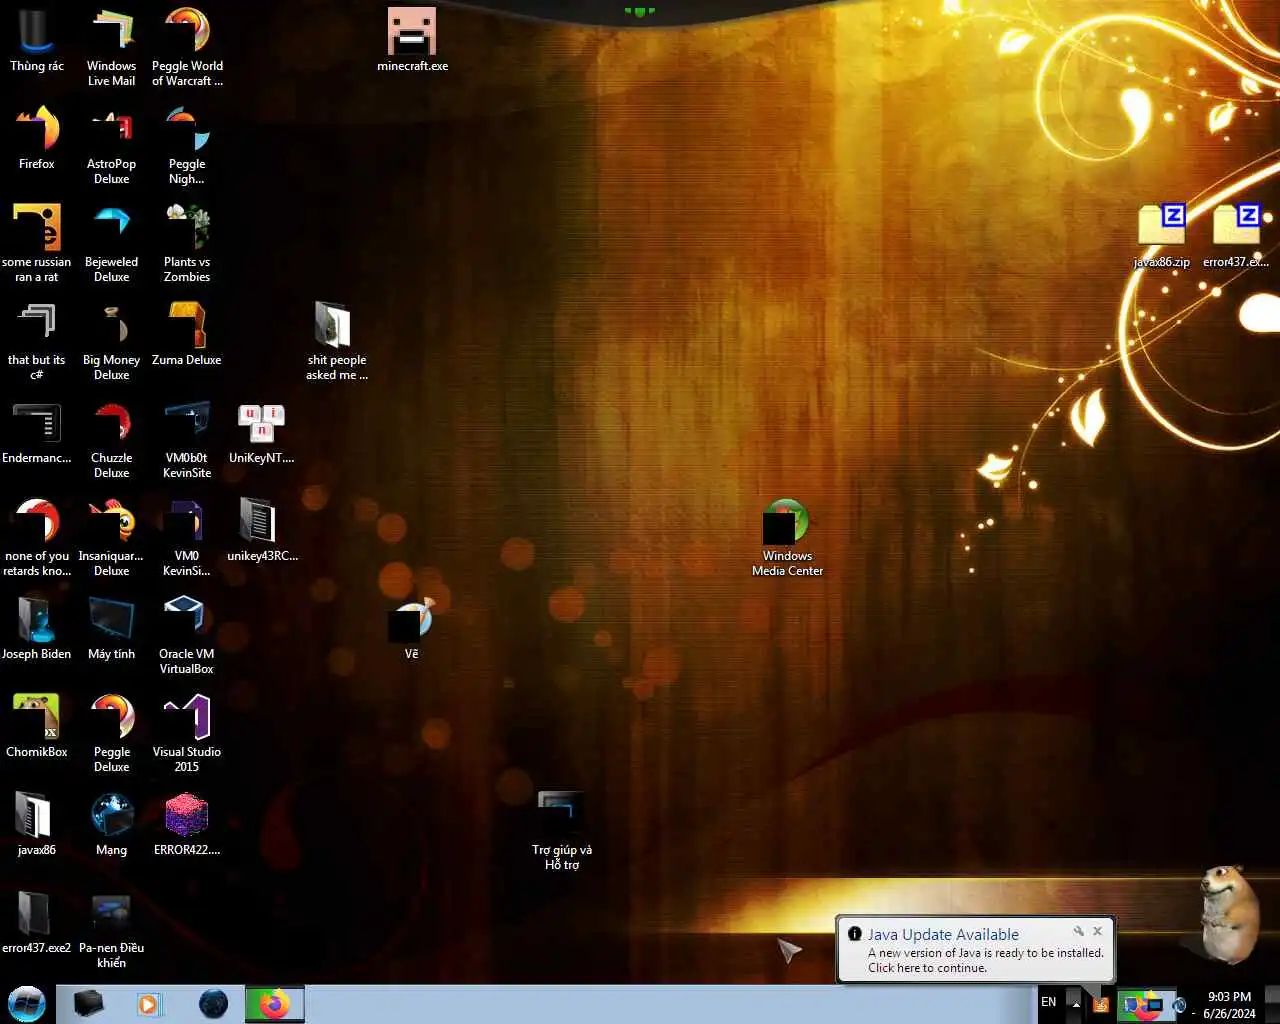Open the ChomikBox desktop icon
1280x1024 pixels.
(37, 727)
